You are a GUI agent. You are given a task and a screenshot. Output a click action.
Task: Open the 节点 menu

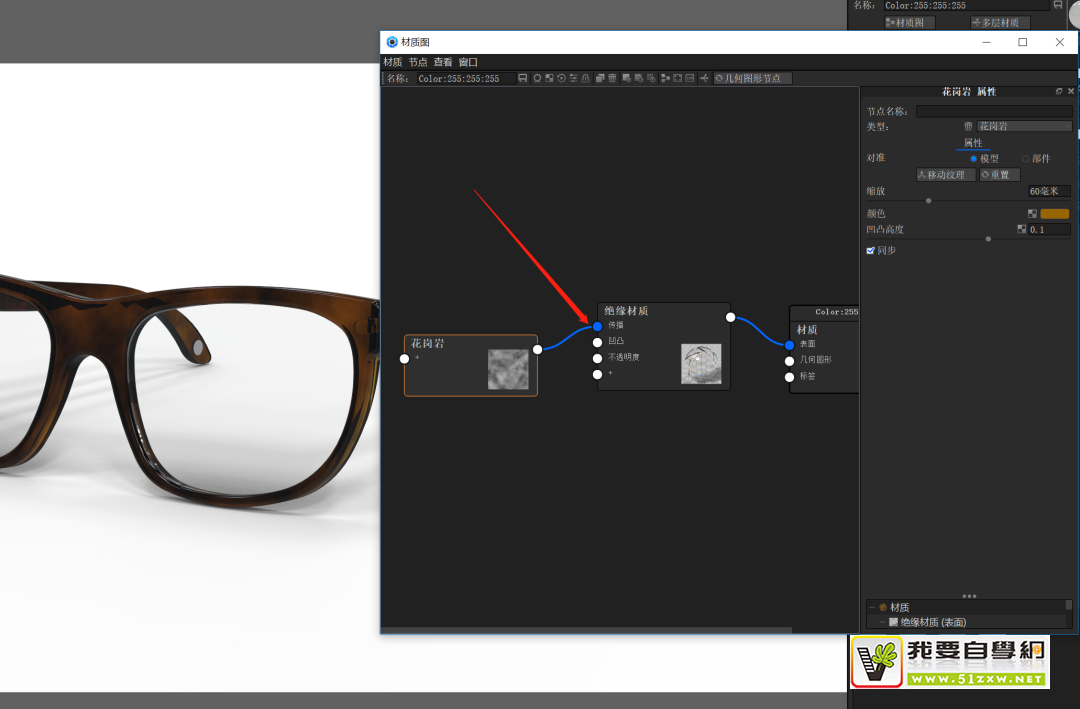pos(417,62)
